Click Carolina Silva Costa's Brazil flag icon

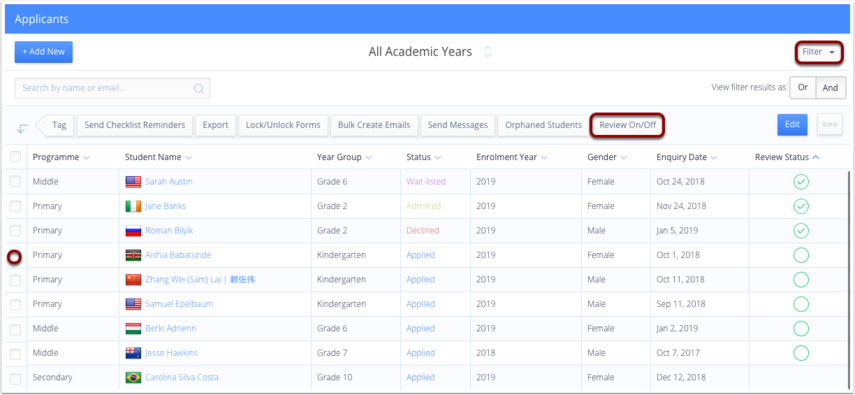[133, 378]
